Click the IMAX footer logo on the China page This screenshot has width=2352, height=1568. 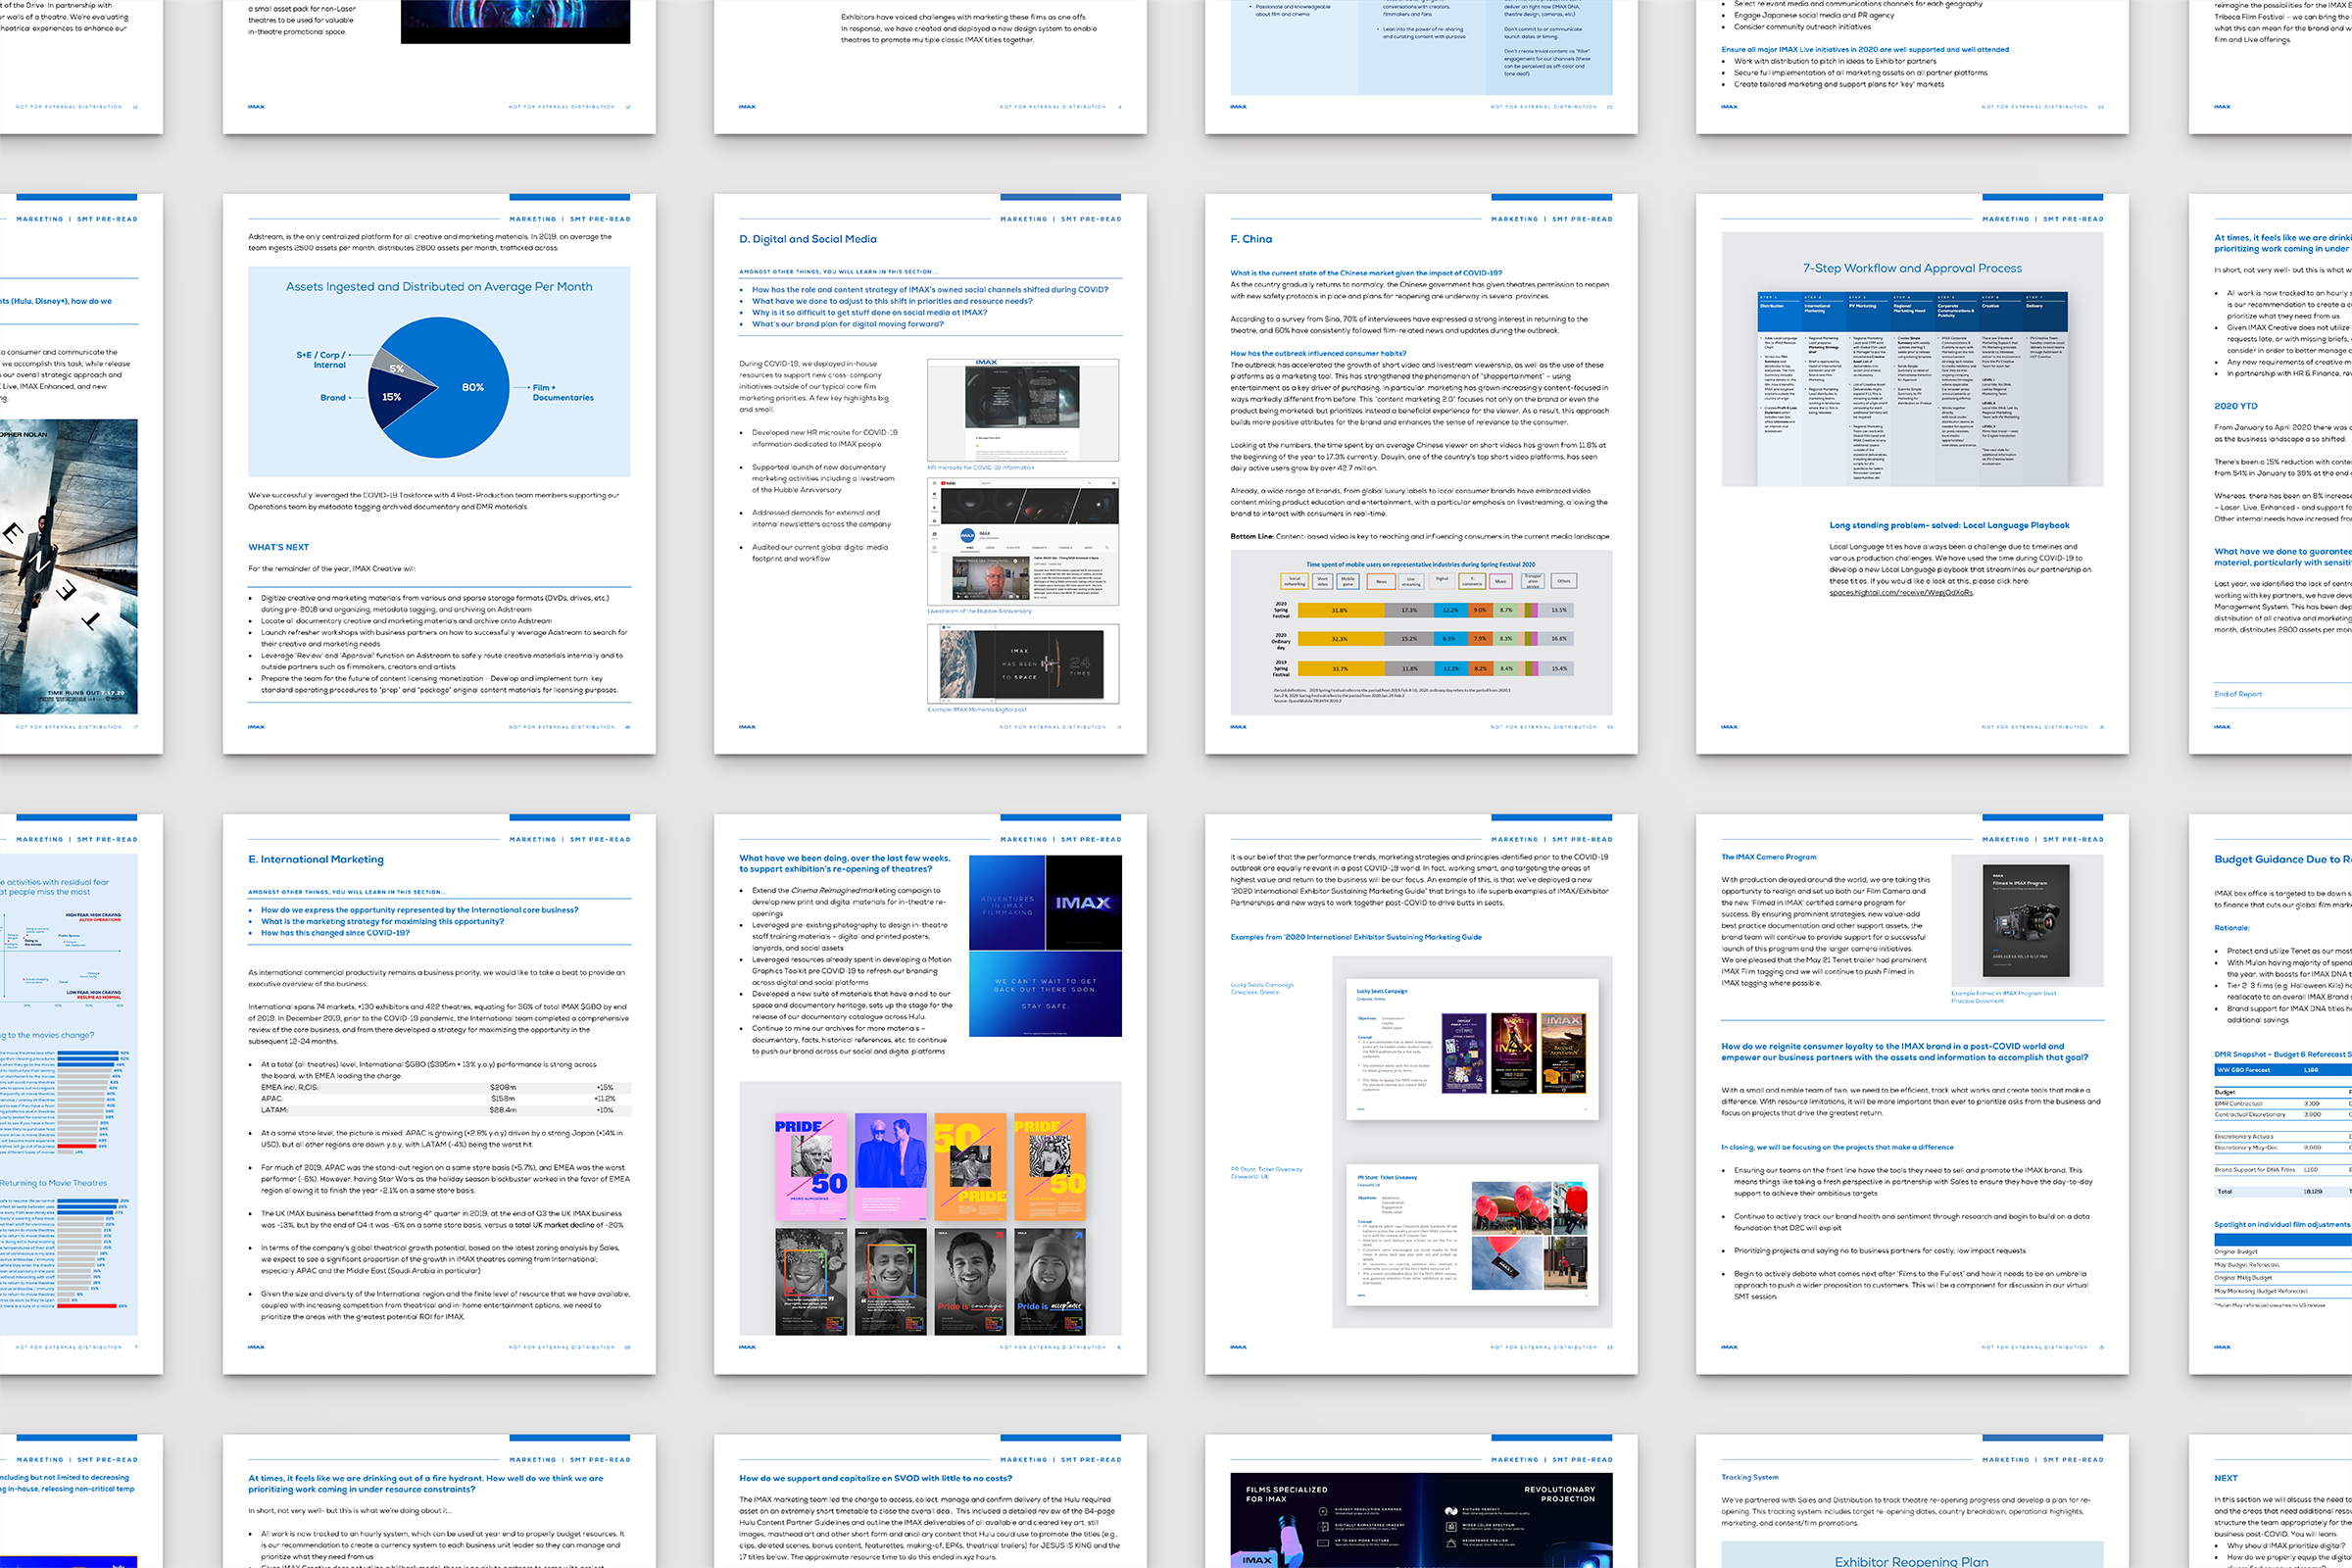click(1238, 727)
